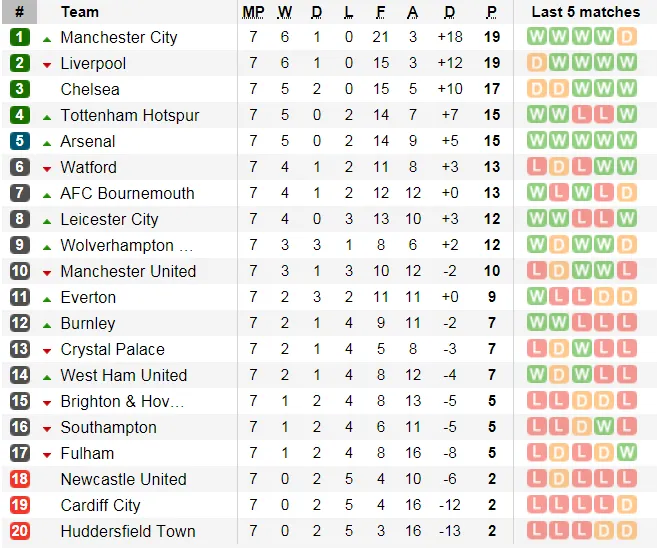The height and width of the screenshot is (548, 657).
Task: Click the red down arrow beside Southampton
Action: coord(47,428)
